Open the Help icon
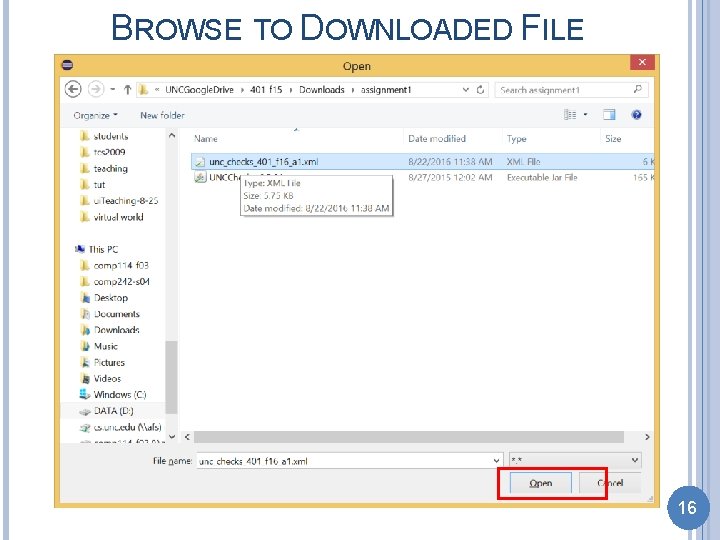This screenshot has width=720, height=540. (636, 115)
